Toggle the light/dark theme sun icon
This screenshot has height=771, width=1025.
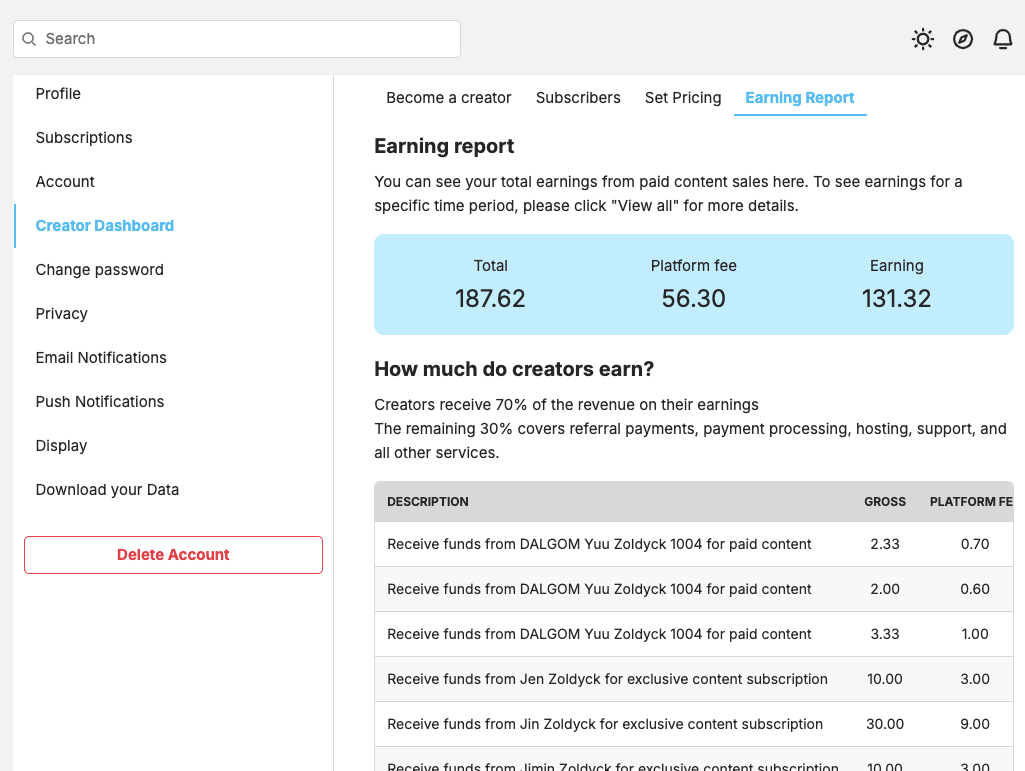922,39
